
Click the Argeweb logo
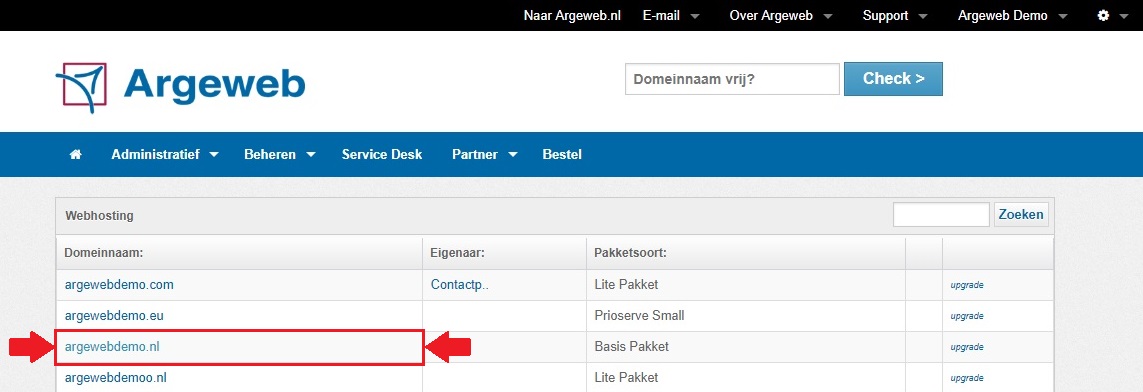(180, 87)
